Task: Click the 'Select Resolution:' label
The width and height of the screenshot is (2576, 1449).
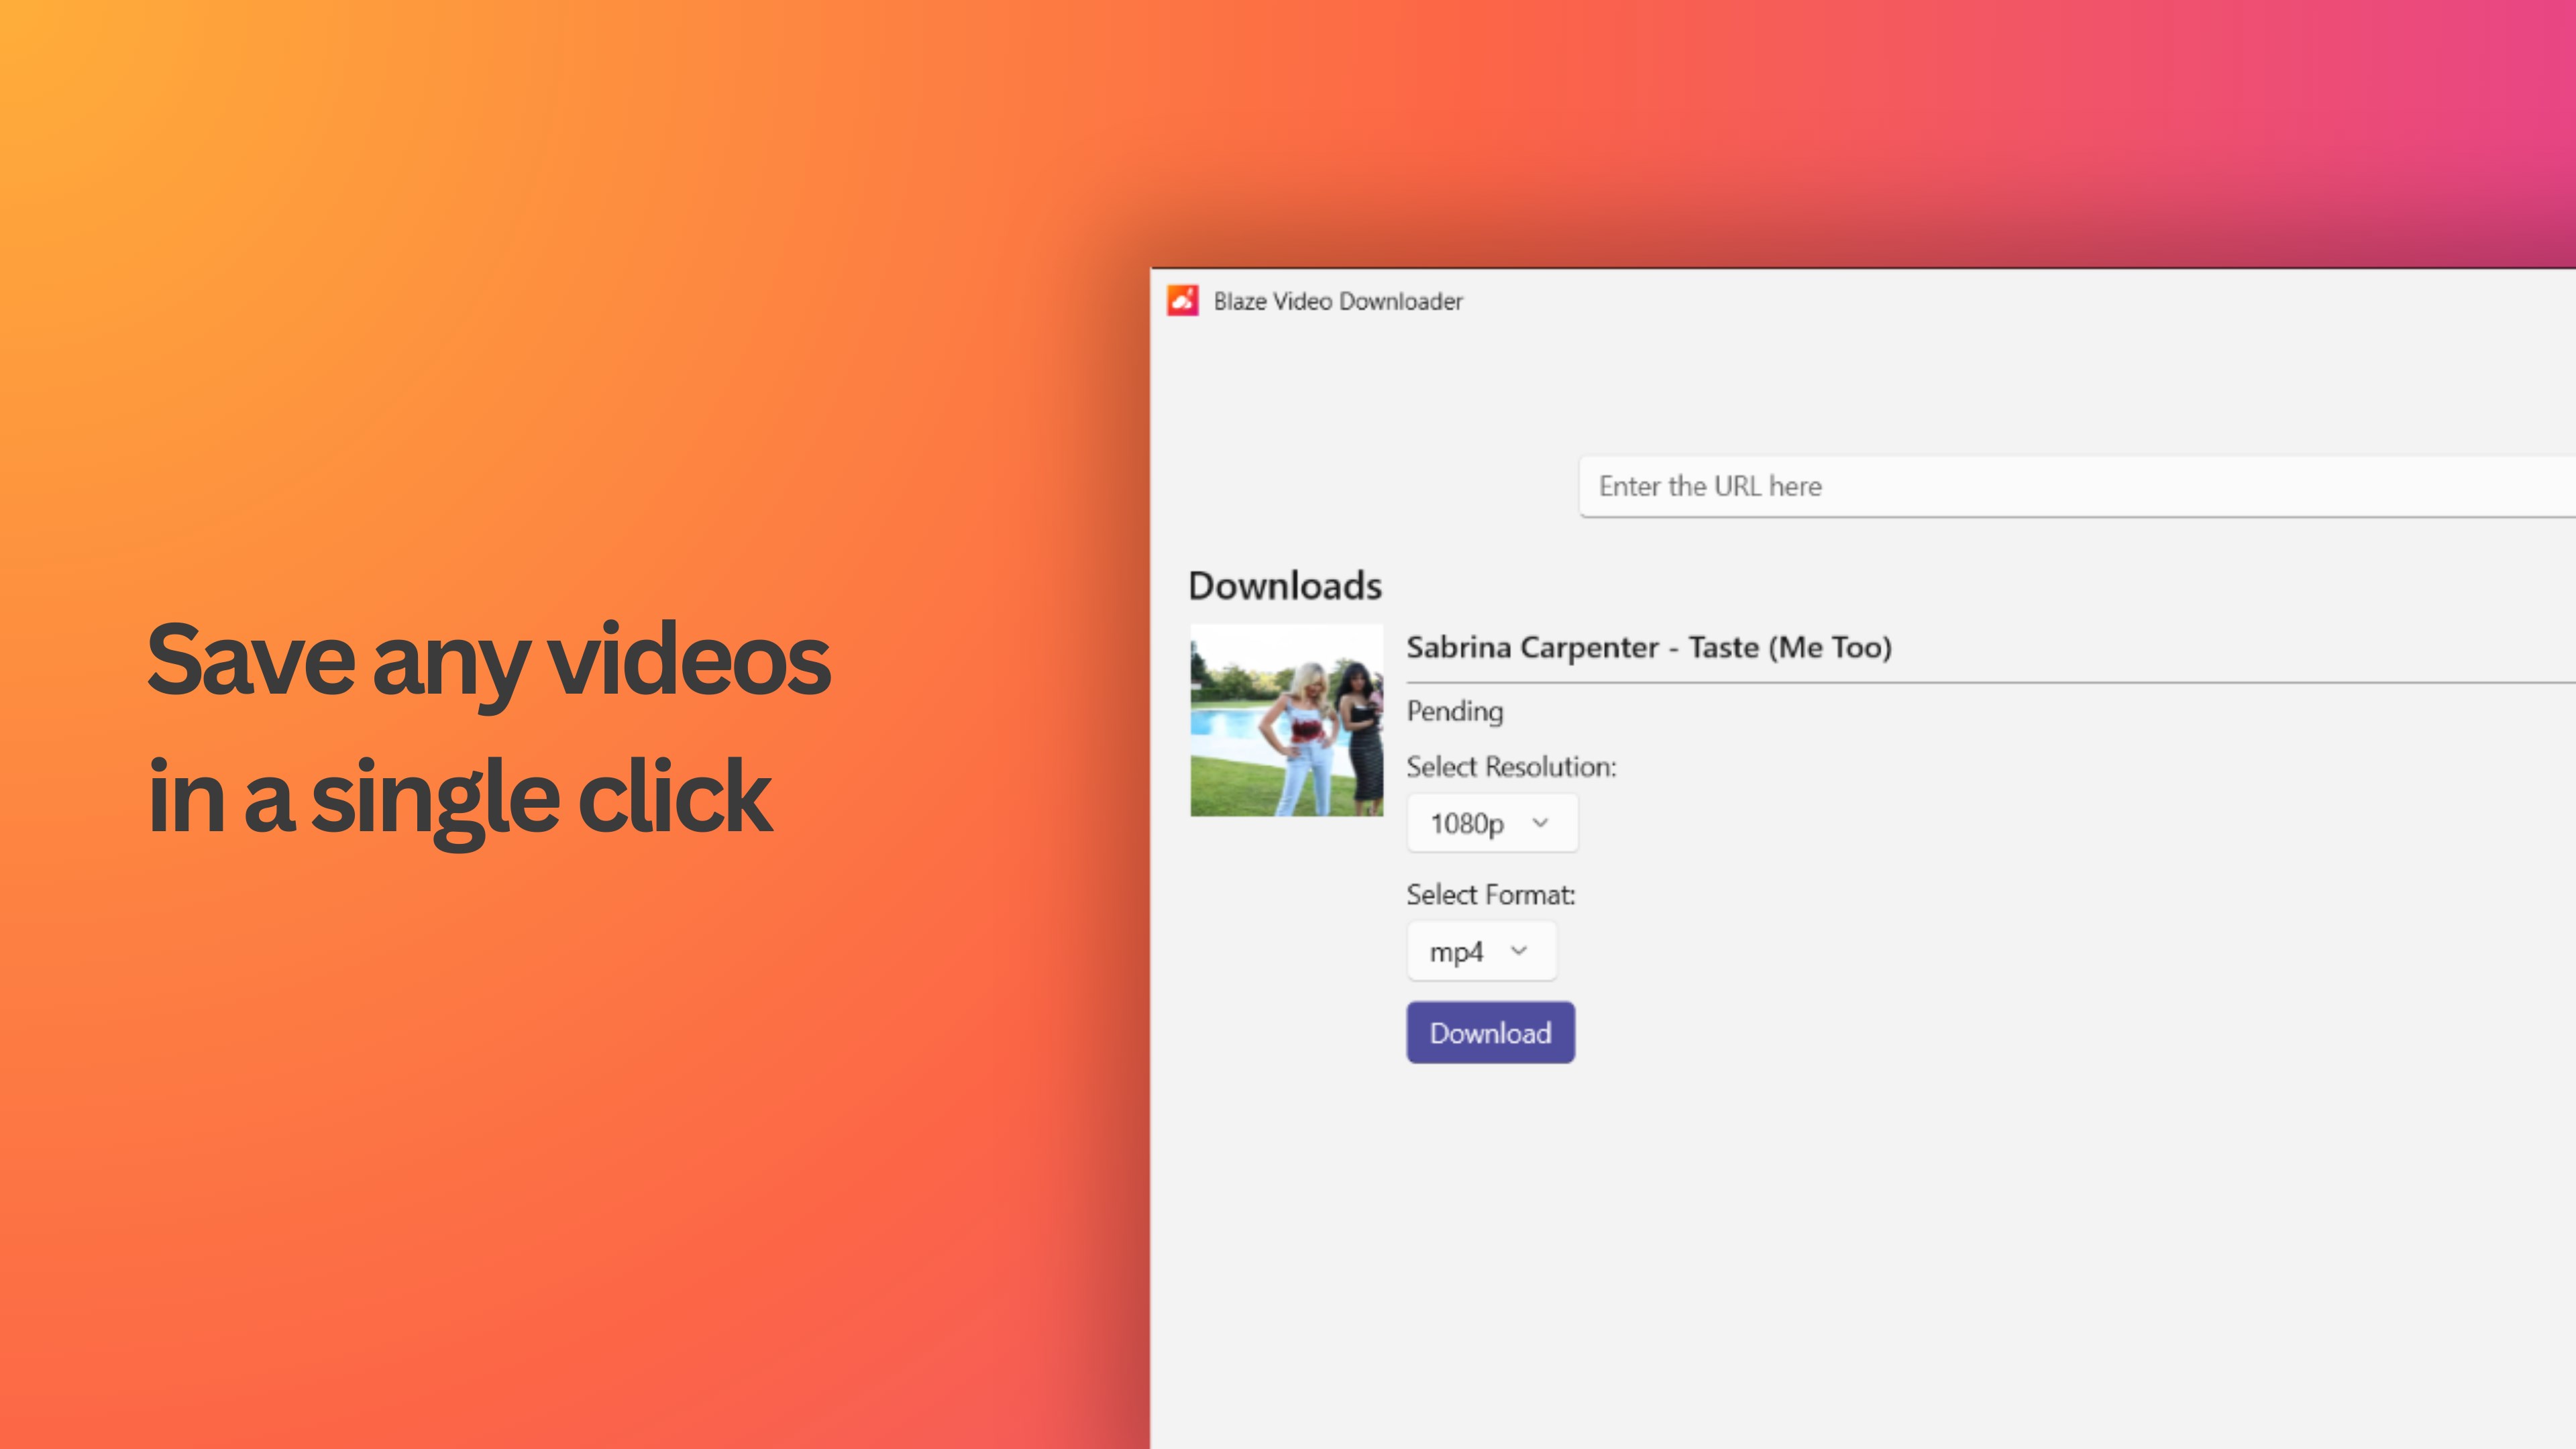Action: click(x=1510, y=767)
